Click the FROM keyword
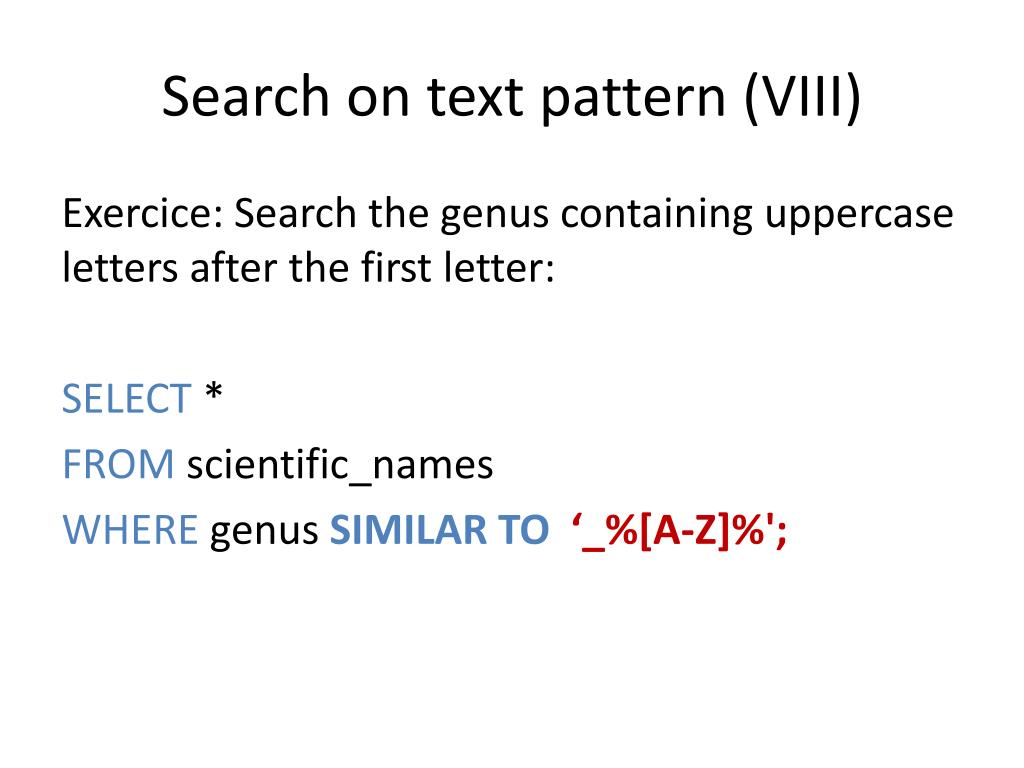This screenshot has height=768, width=1024. 118,464
